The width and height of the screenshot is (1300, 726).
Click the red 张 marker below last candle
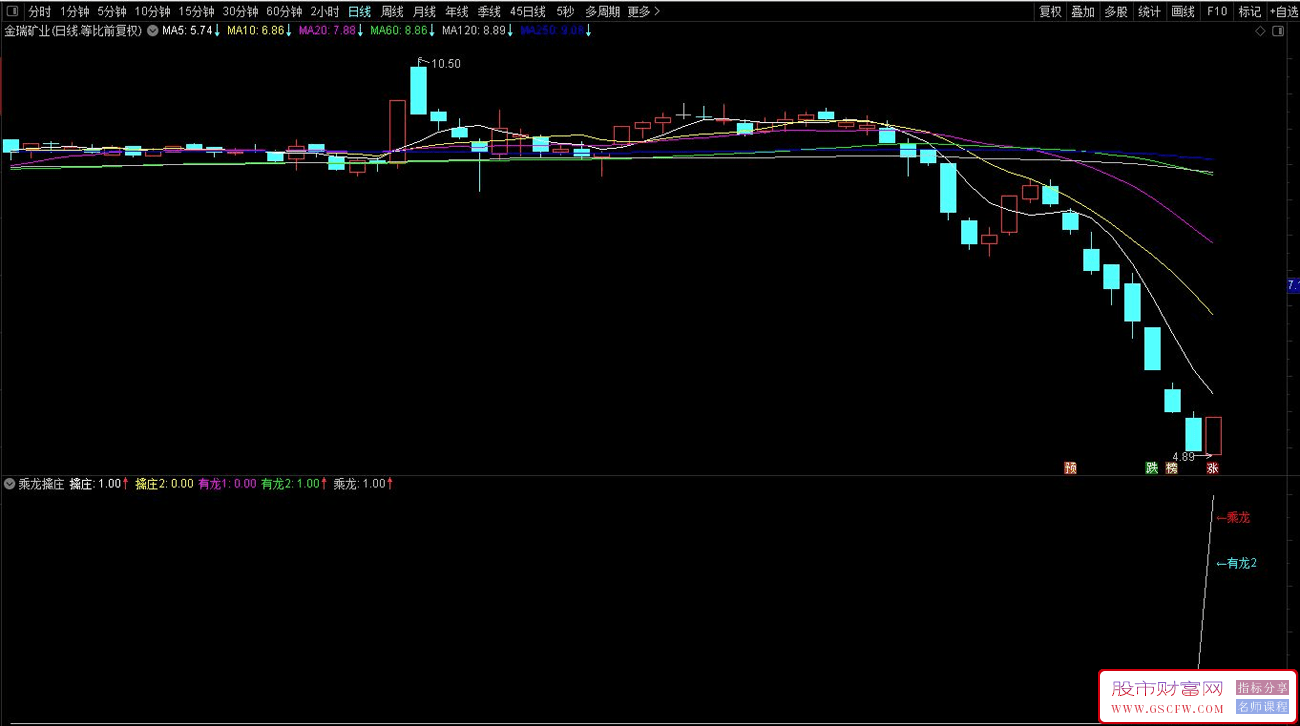click(x=1213, y=467)
